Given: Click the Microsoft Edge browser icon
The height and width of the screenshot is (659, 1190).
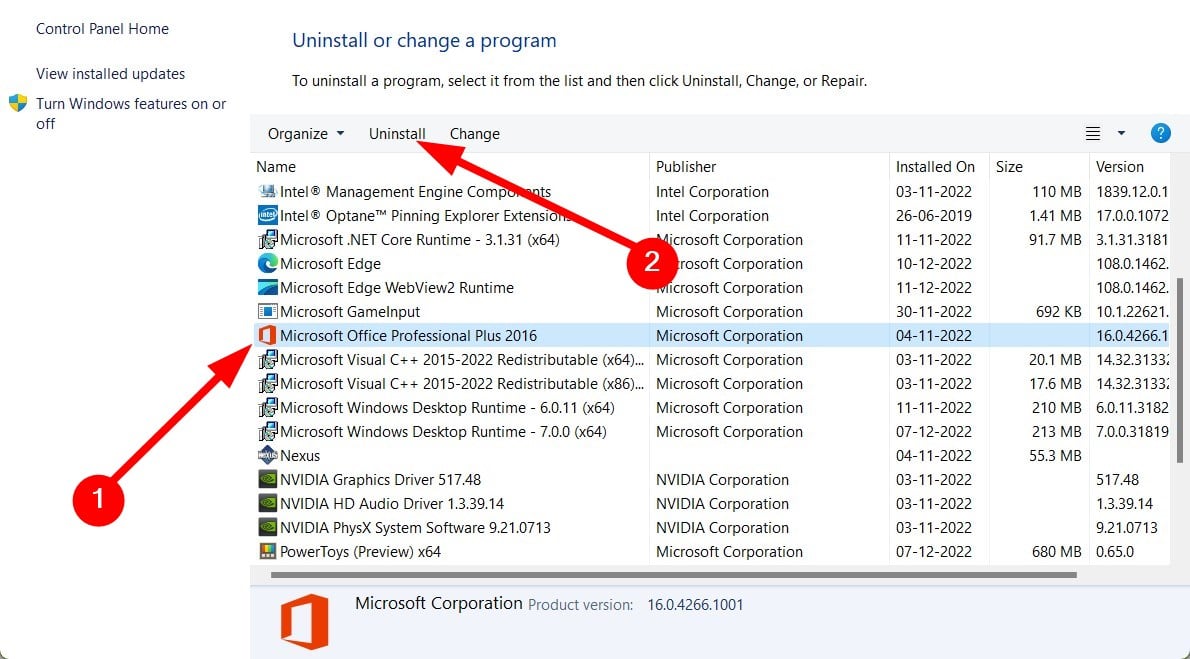Looking at the screenshot, I should coord(267,263).
